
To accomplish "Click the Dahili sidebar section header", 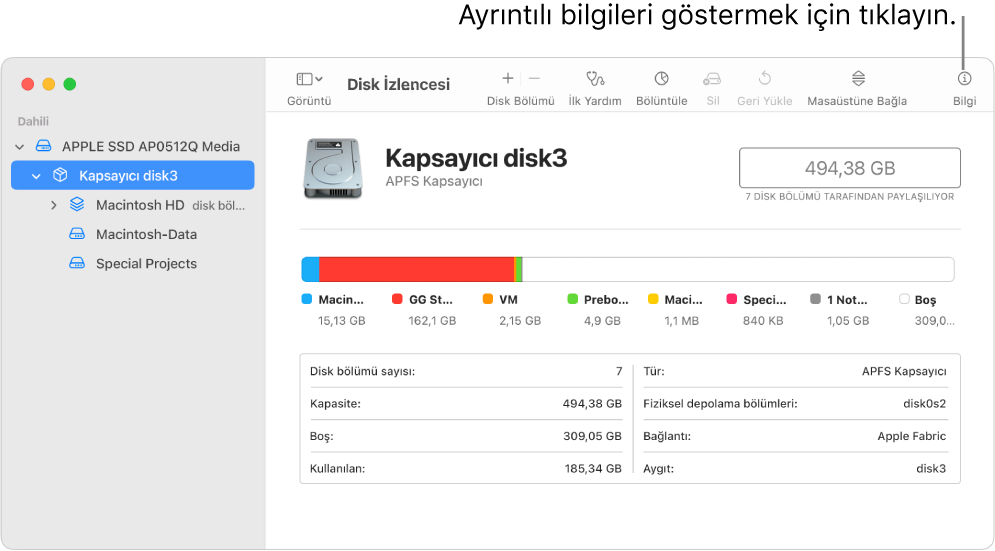I will coord(33,121).
